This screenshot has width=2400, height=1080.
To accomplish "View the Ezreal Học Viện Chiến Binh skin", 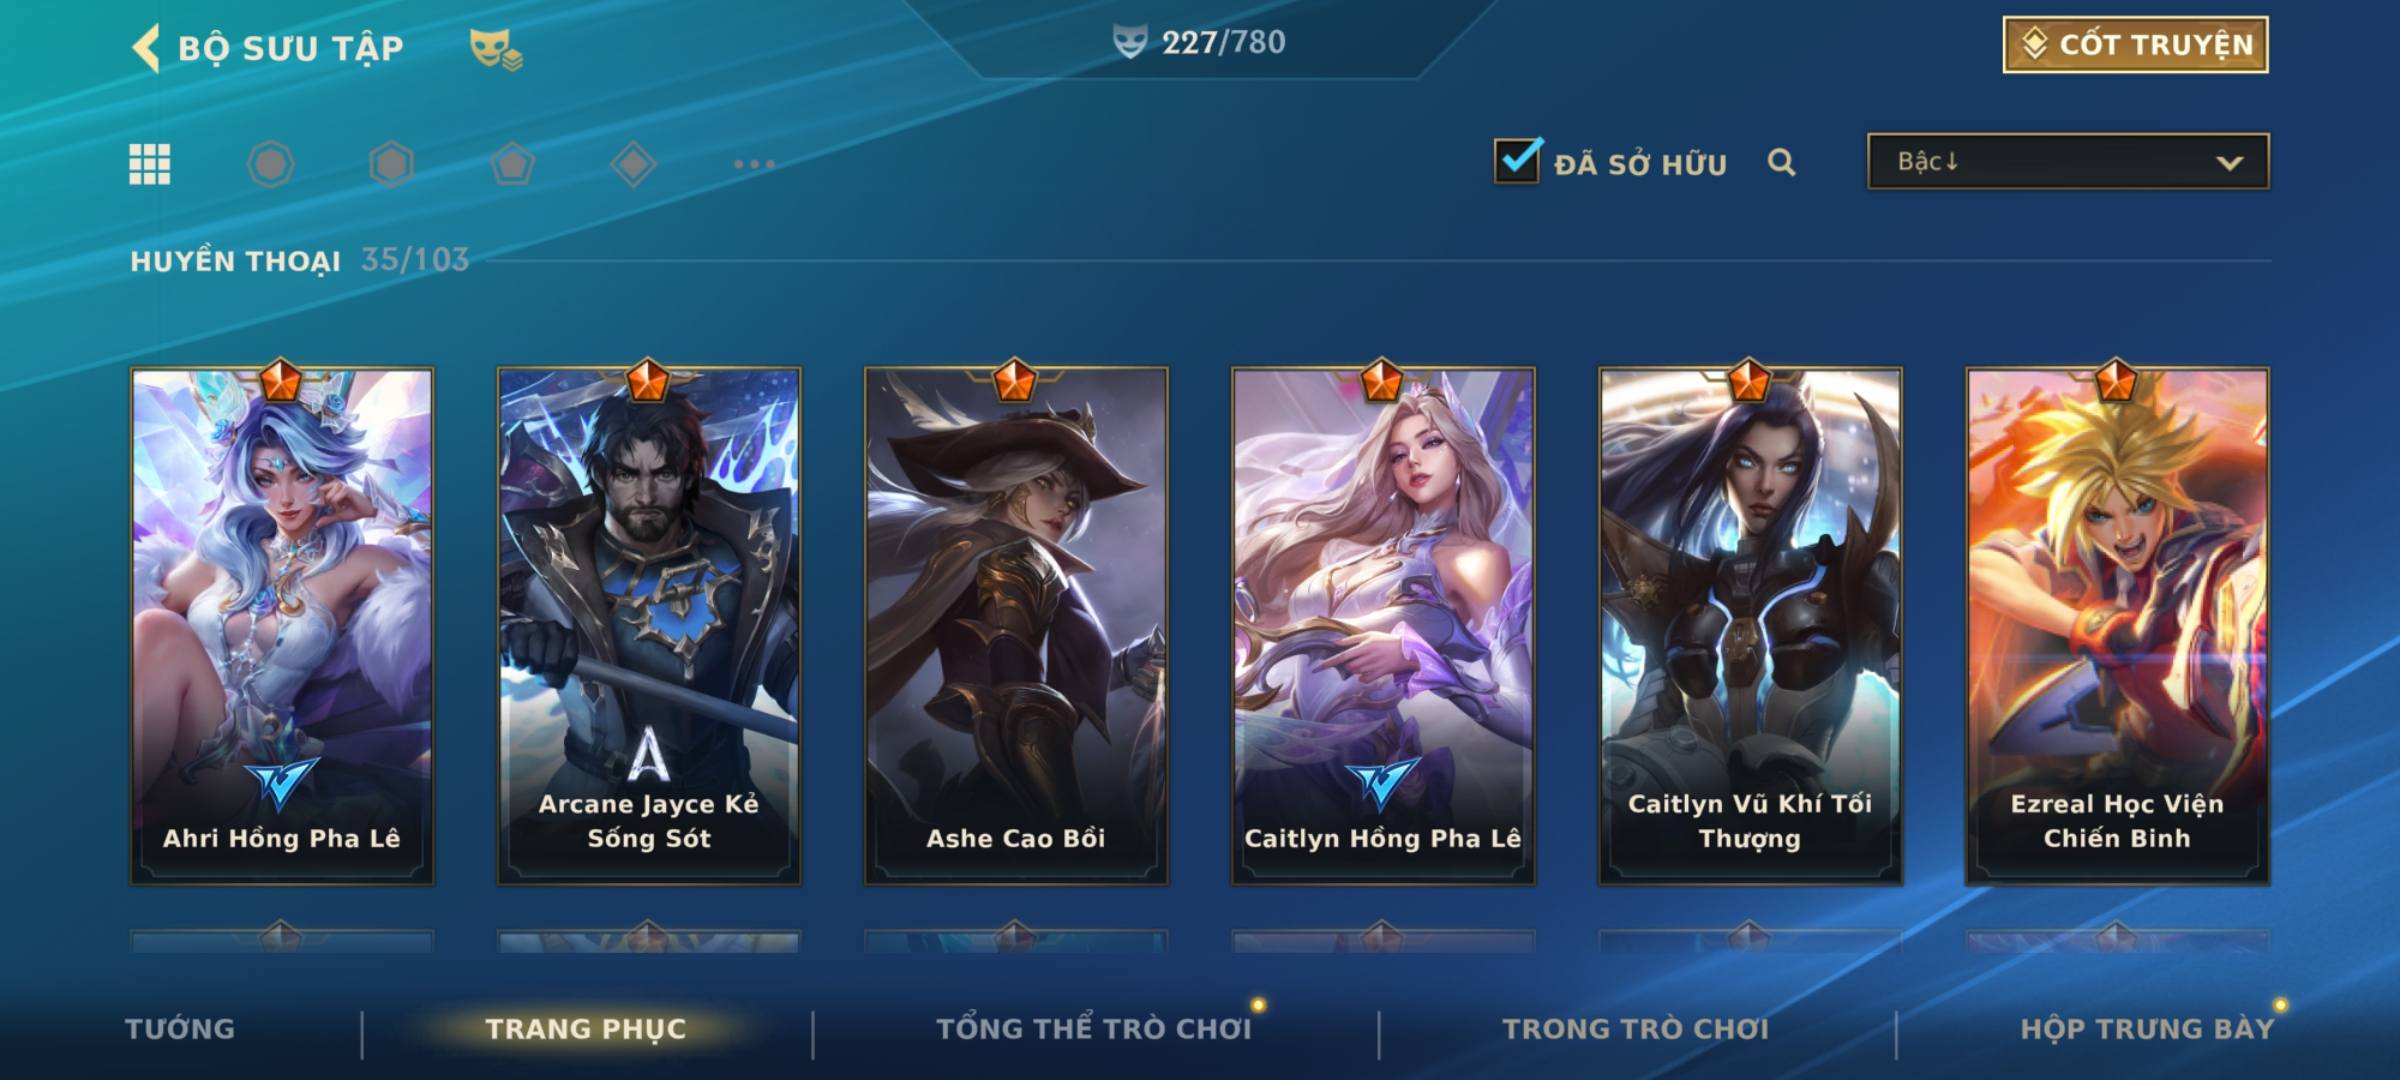I will coord(2117,626).
